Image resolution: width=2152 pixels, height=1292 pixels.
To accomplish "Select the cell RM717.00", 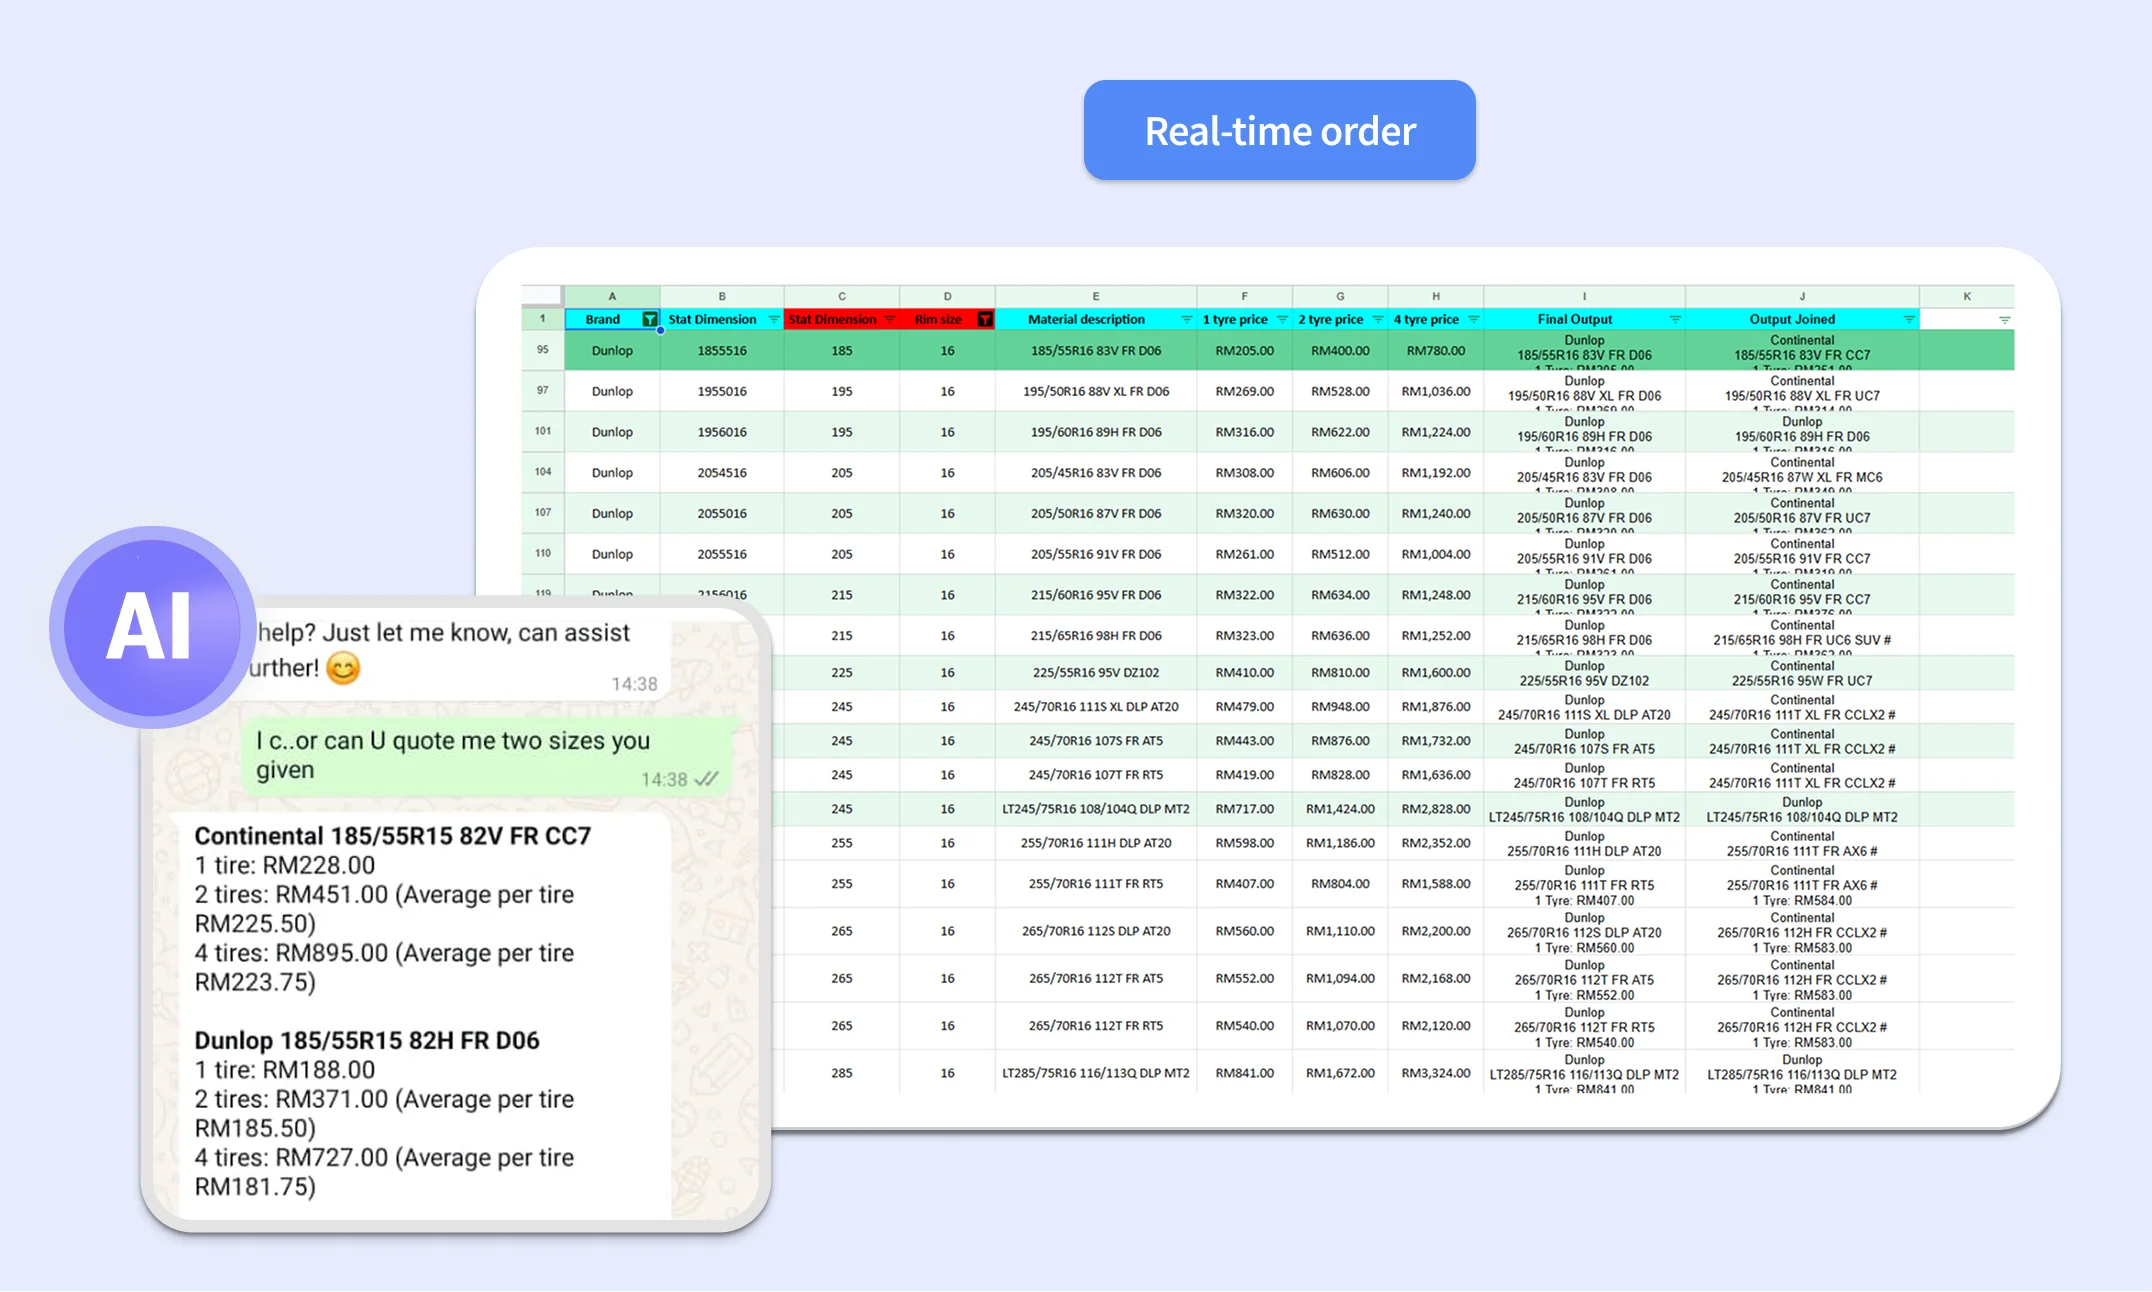I will tap(1244, 809).
